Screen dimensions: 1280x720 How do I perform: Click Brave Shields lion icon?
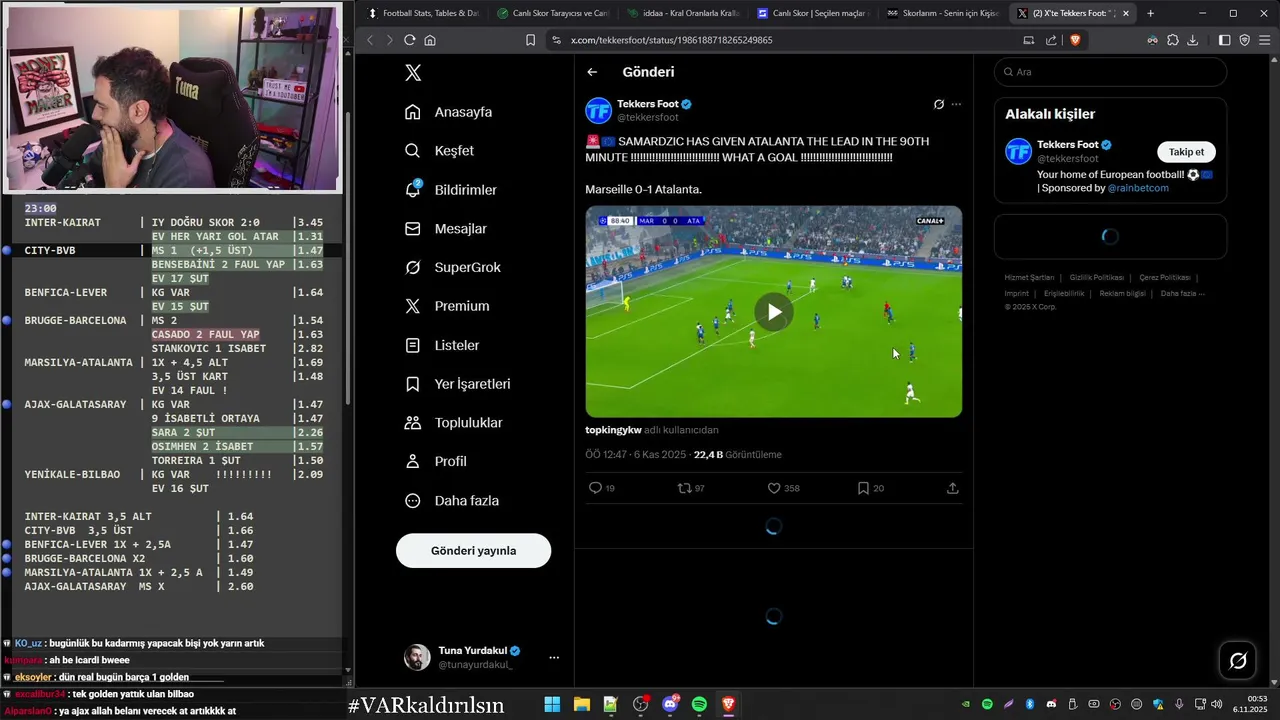(1075, 40)
